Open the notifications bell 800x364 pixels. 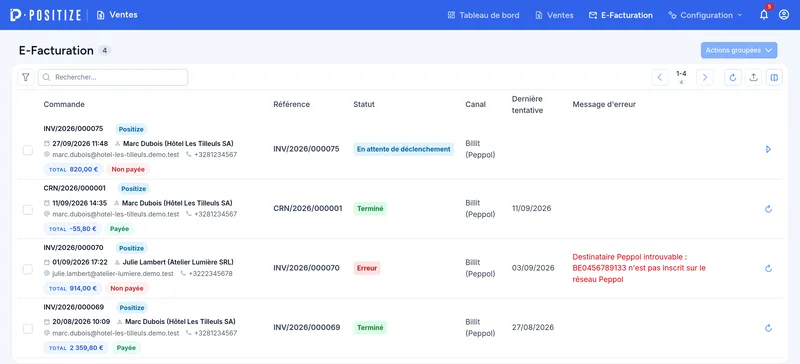pyautogui.click(x=764, y=15)
